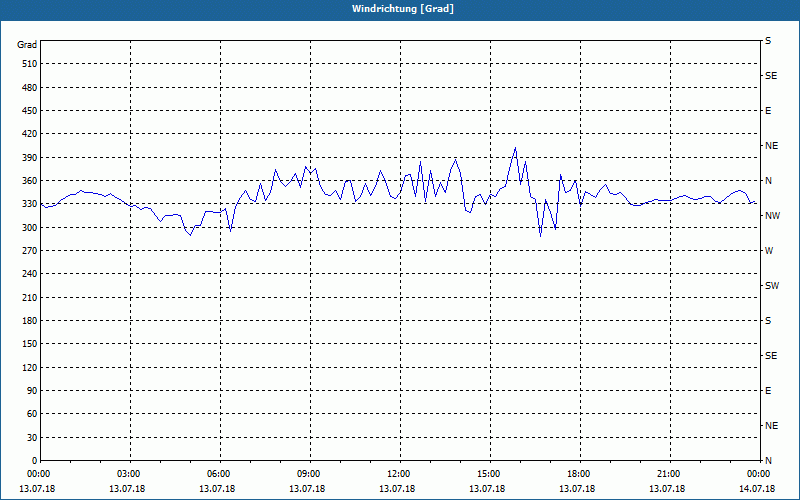800x500 pixels.
Task: Click the 180 y-axis value
Action: click(30, 321)
